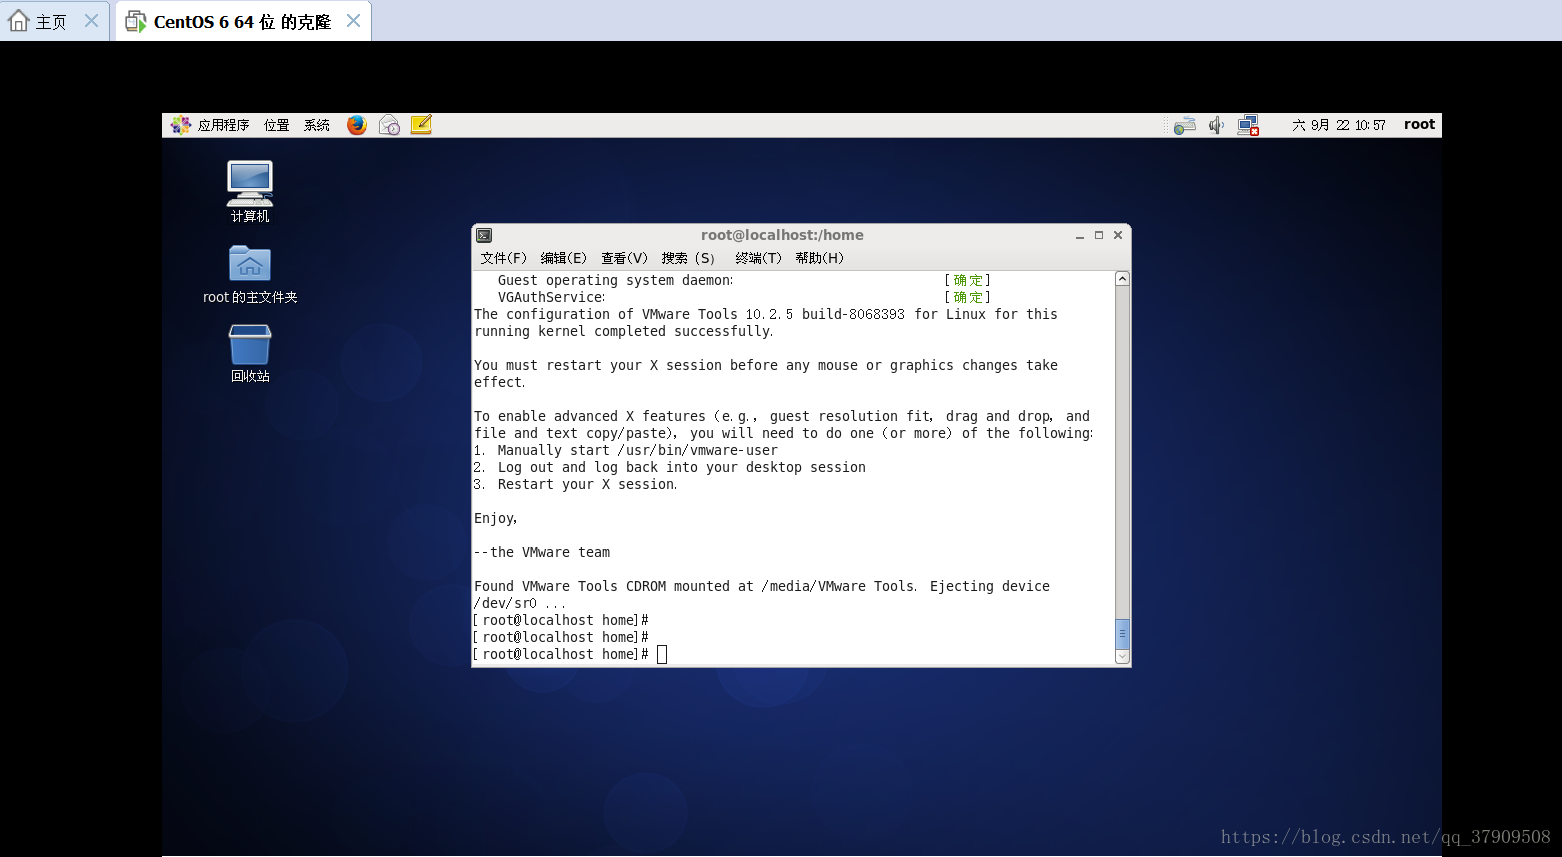Click the terminal scrollbar down arrow
The image size is (1562, 857).
tap(1122, 657)
